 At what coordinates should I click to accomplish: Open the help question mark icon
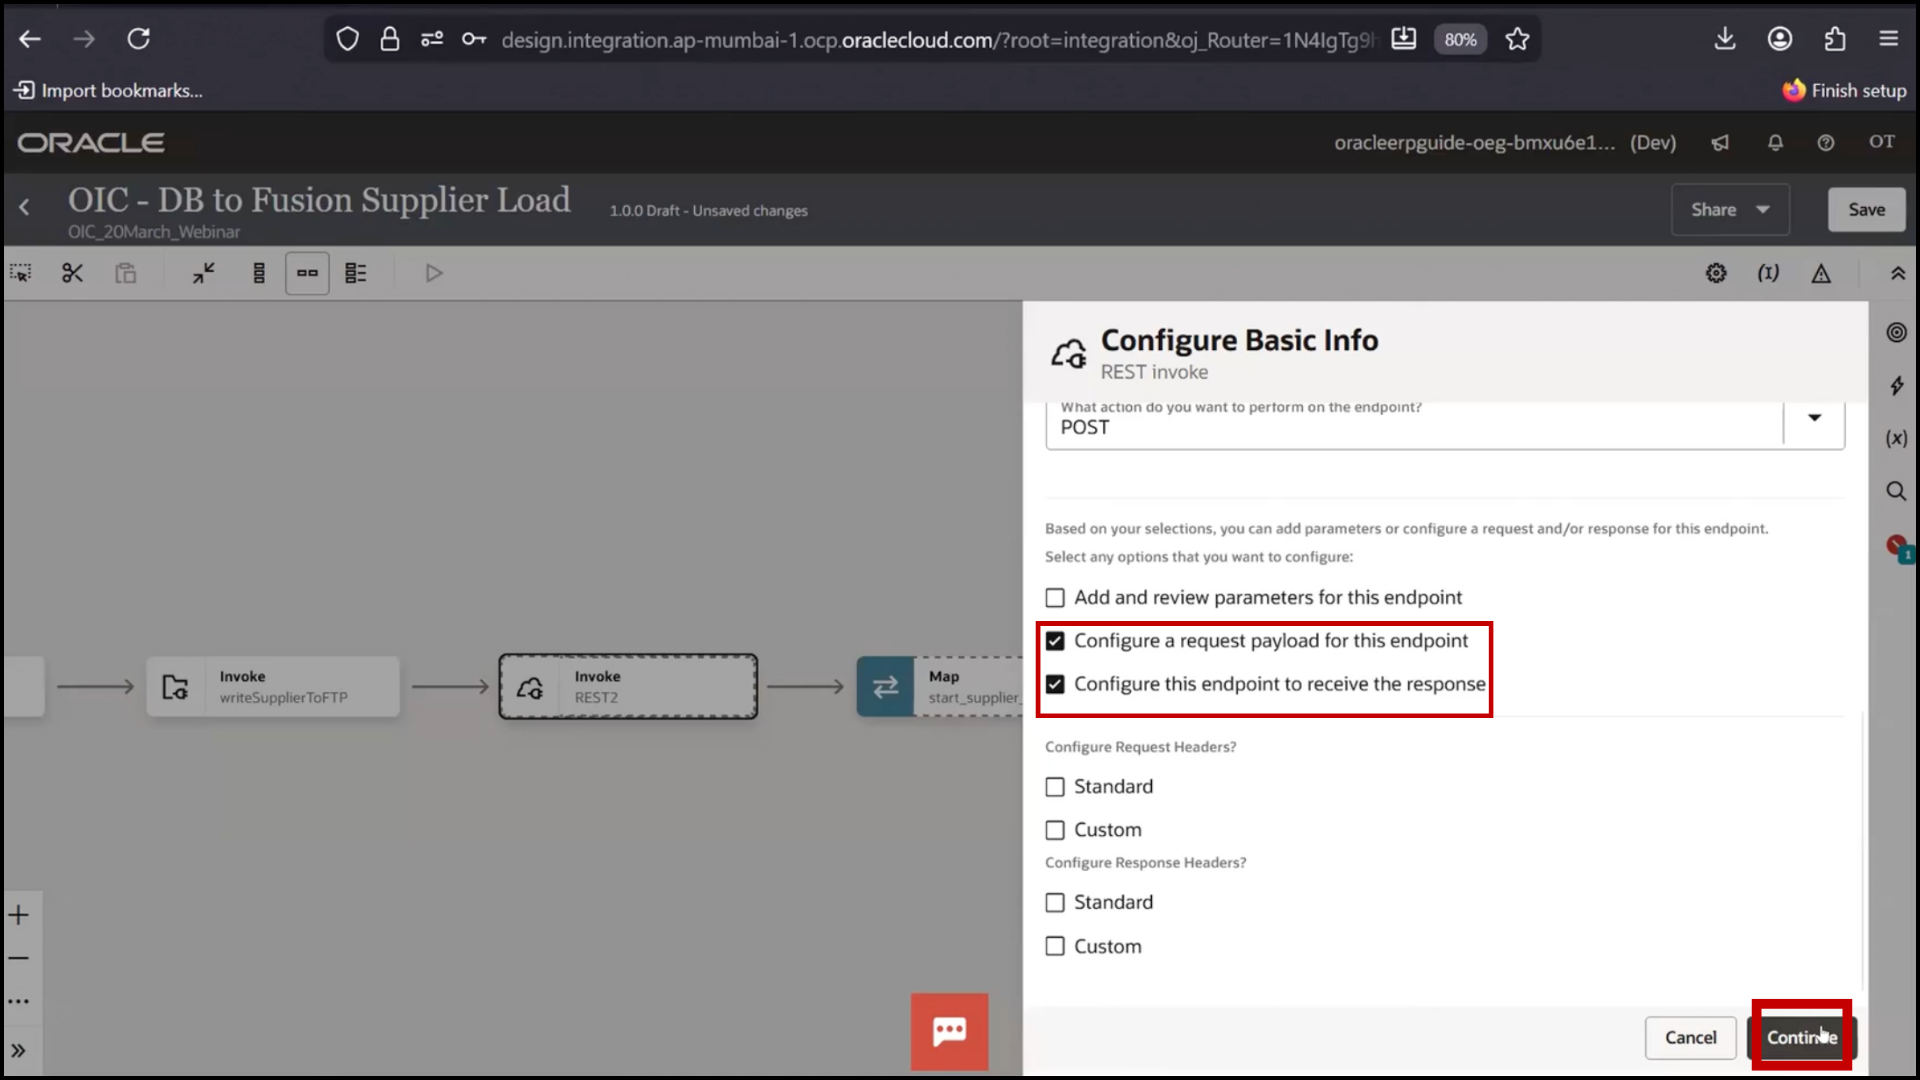pos(1826,143)
